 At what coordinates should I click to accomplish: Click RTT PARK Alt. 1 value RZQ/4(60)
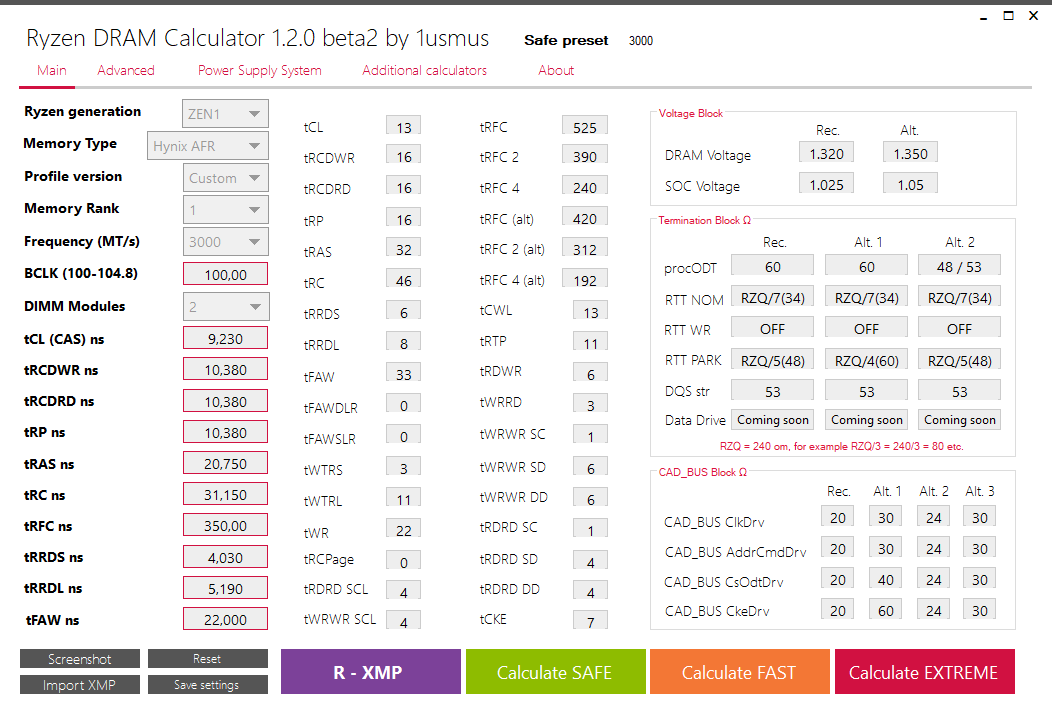tap(866, 360)
